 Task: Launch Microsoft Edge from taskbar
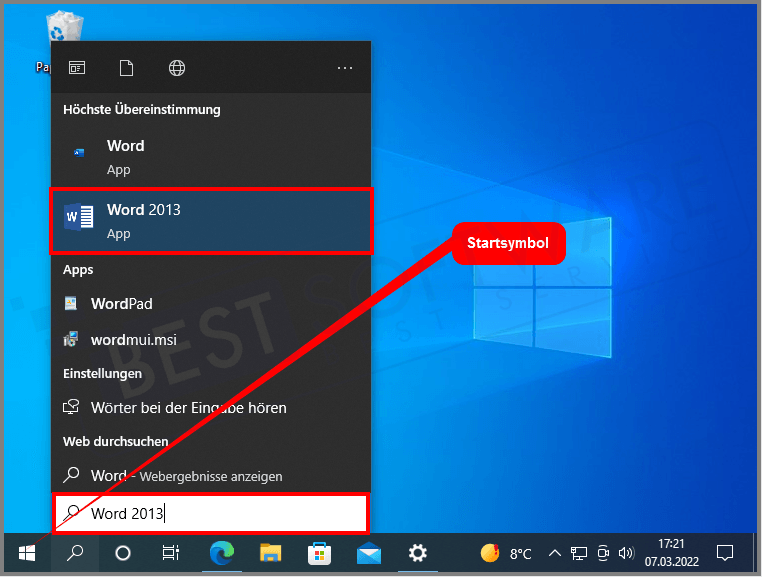click(x=221, y=553)
